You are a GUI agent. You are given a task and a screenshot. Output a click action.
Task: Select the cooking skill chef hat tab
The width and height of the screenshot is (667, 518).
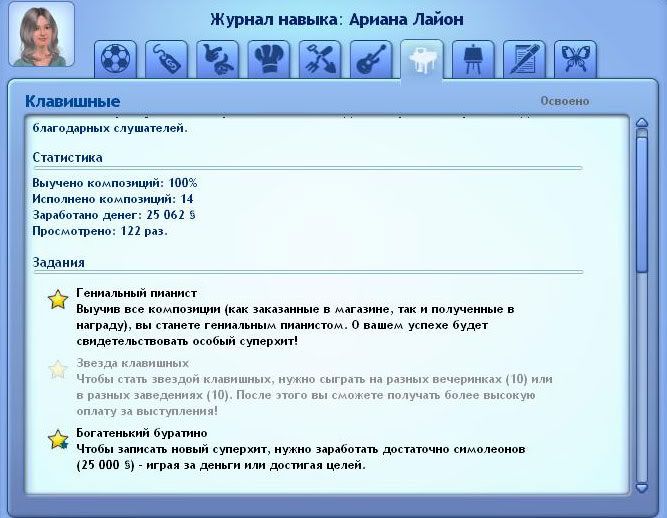[x=268, y=59]
